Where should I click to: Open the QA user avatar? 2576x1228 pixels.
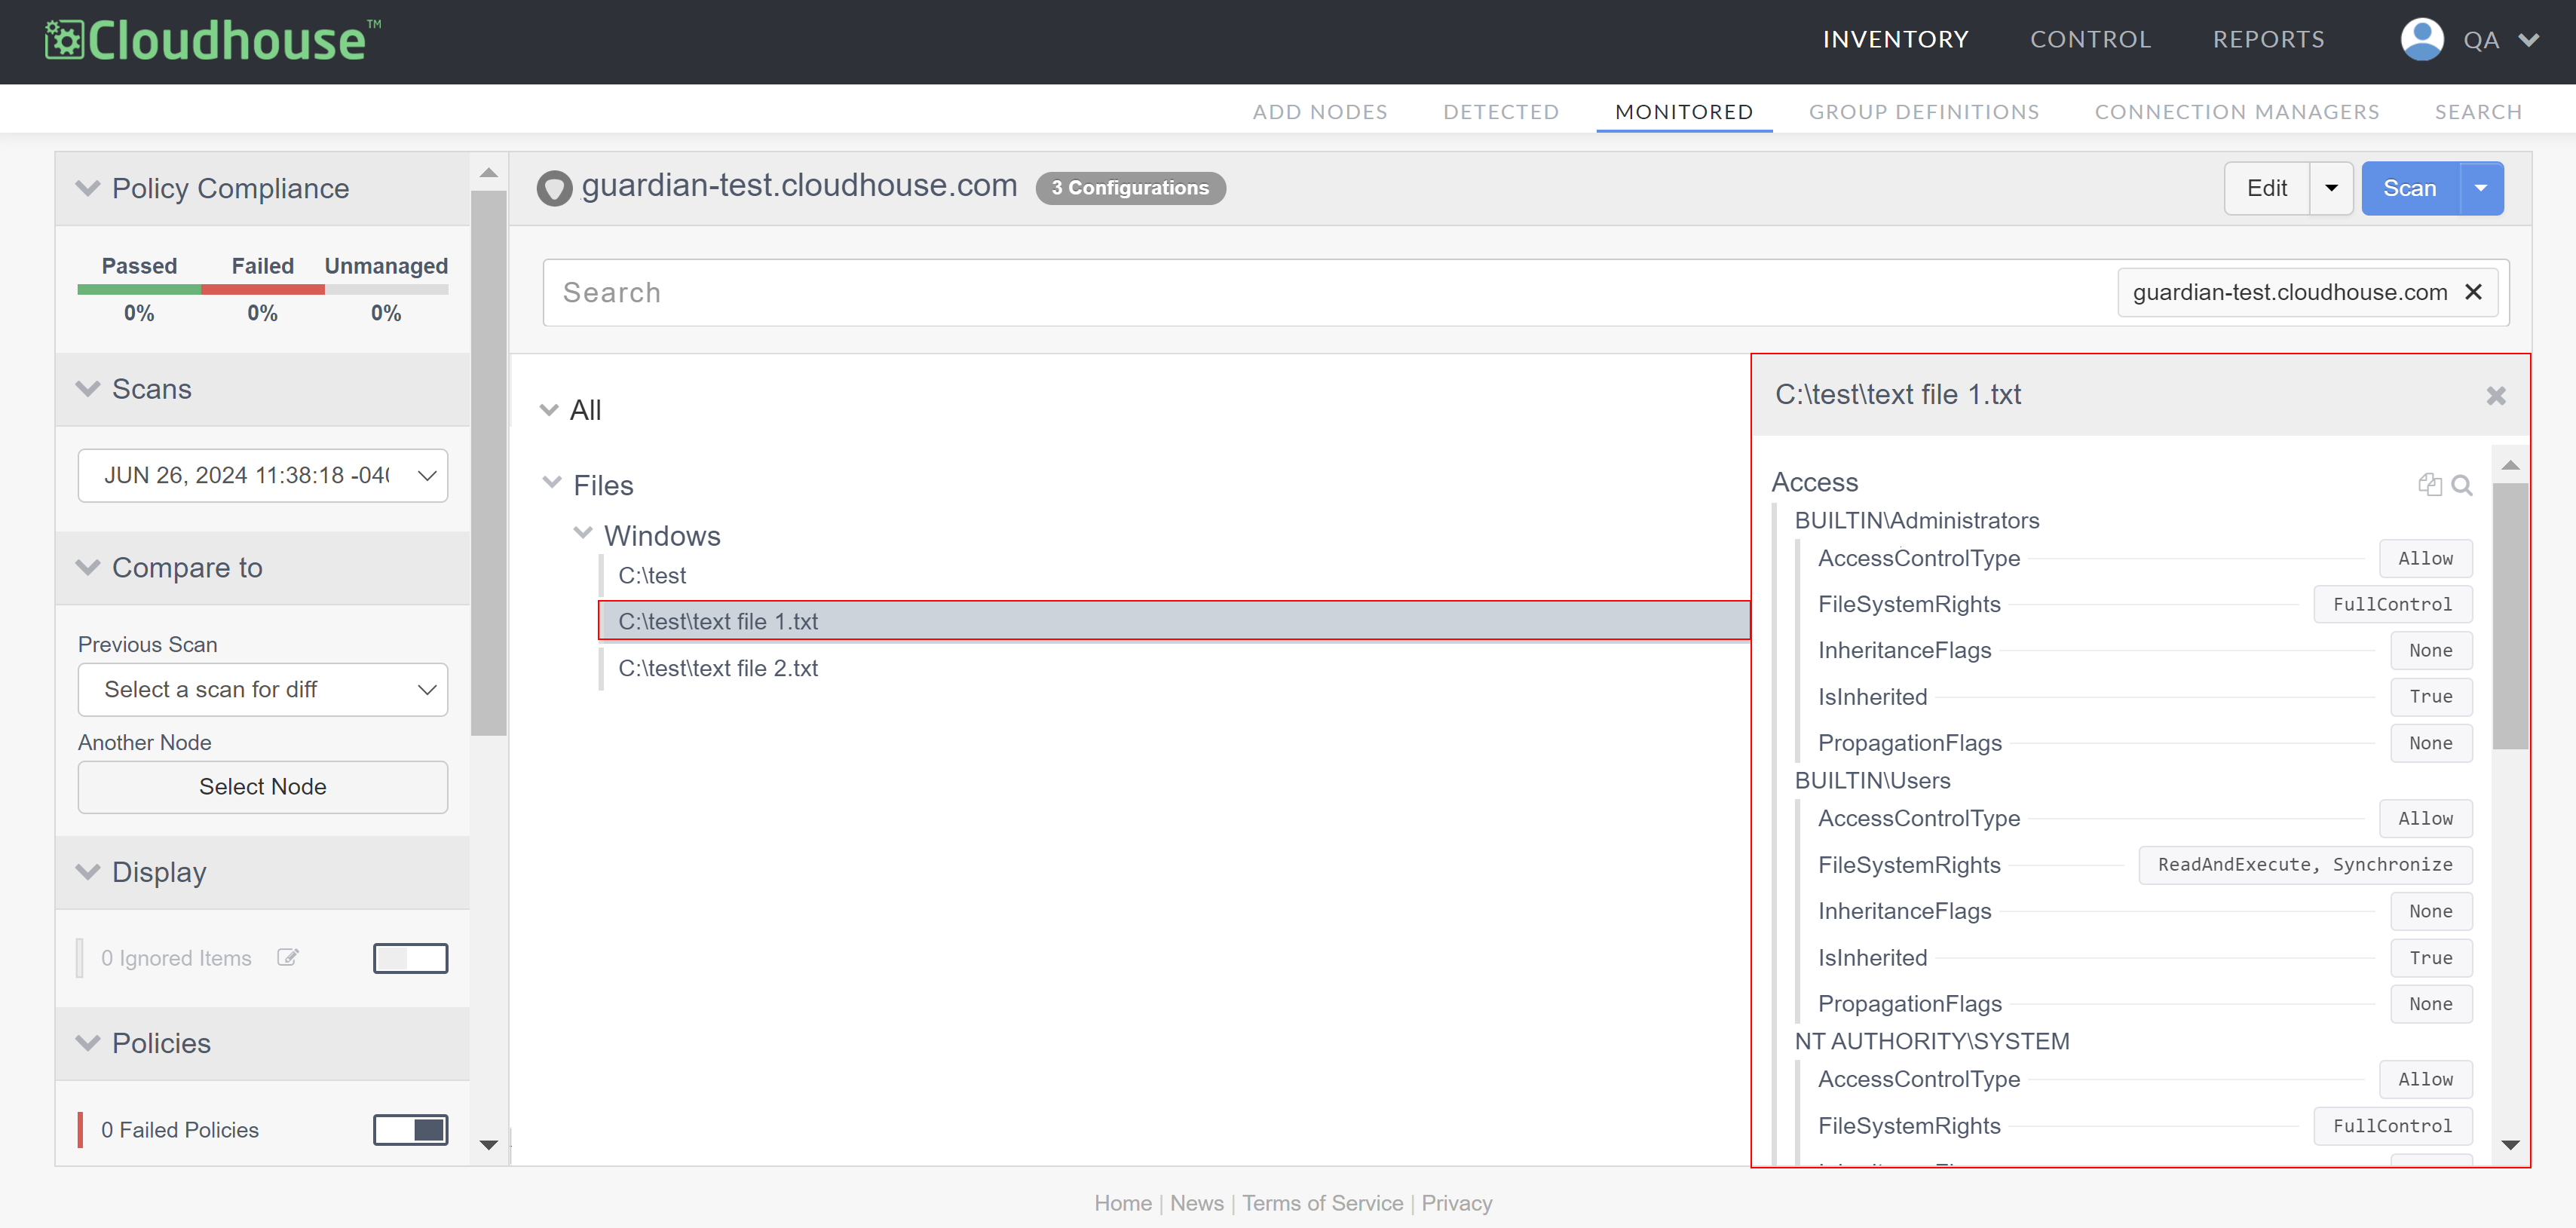tap(2421, 40)
